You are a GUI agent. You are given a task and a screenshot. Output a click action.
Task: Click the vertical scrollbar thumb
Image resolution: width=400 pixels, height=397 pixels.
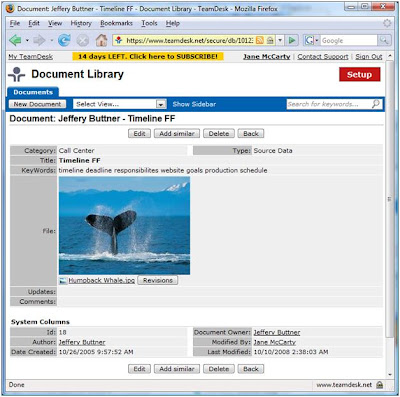point(389,199)
